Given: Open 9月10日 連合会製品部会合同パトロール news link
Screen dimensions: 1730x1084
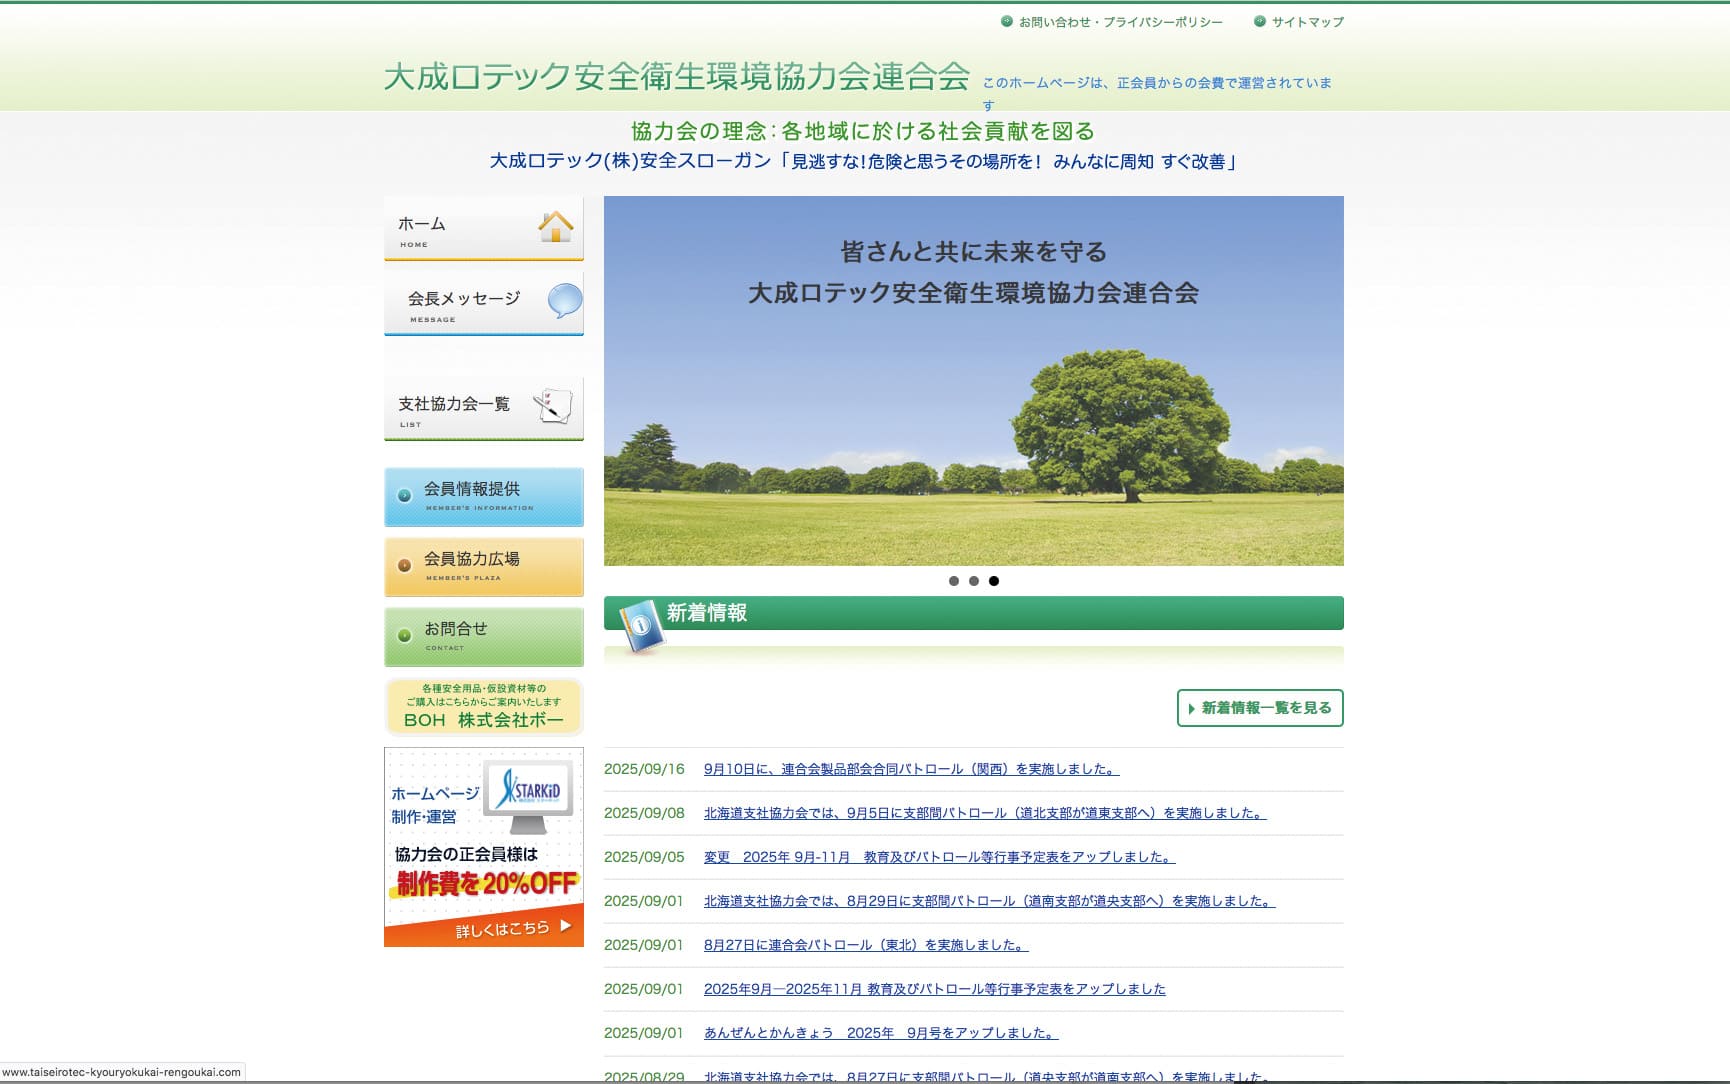Looking at the screenshot, I should tap(912, 769).
